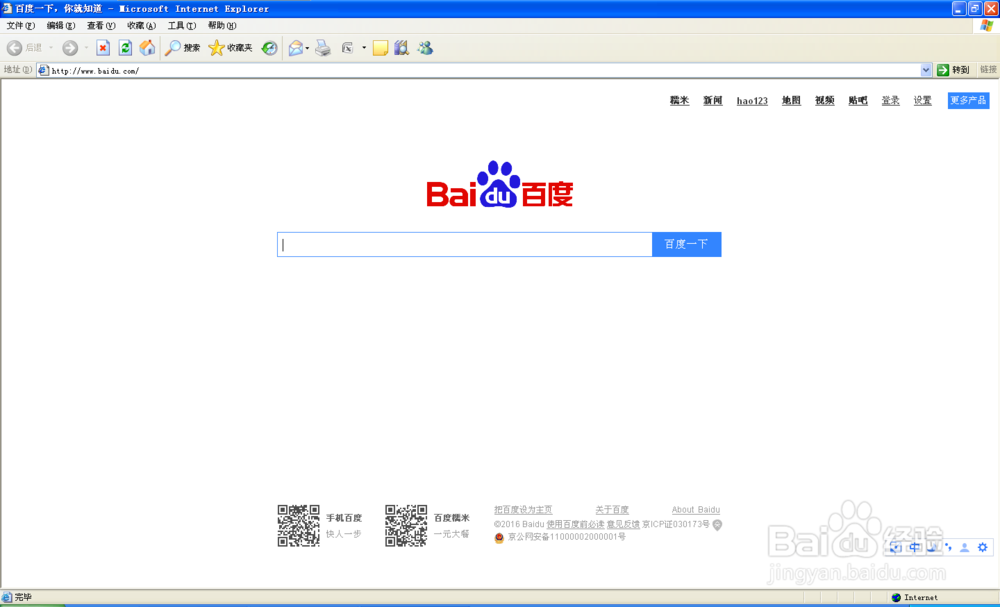Open the 贴吧 link

click(858, 101)
